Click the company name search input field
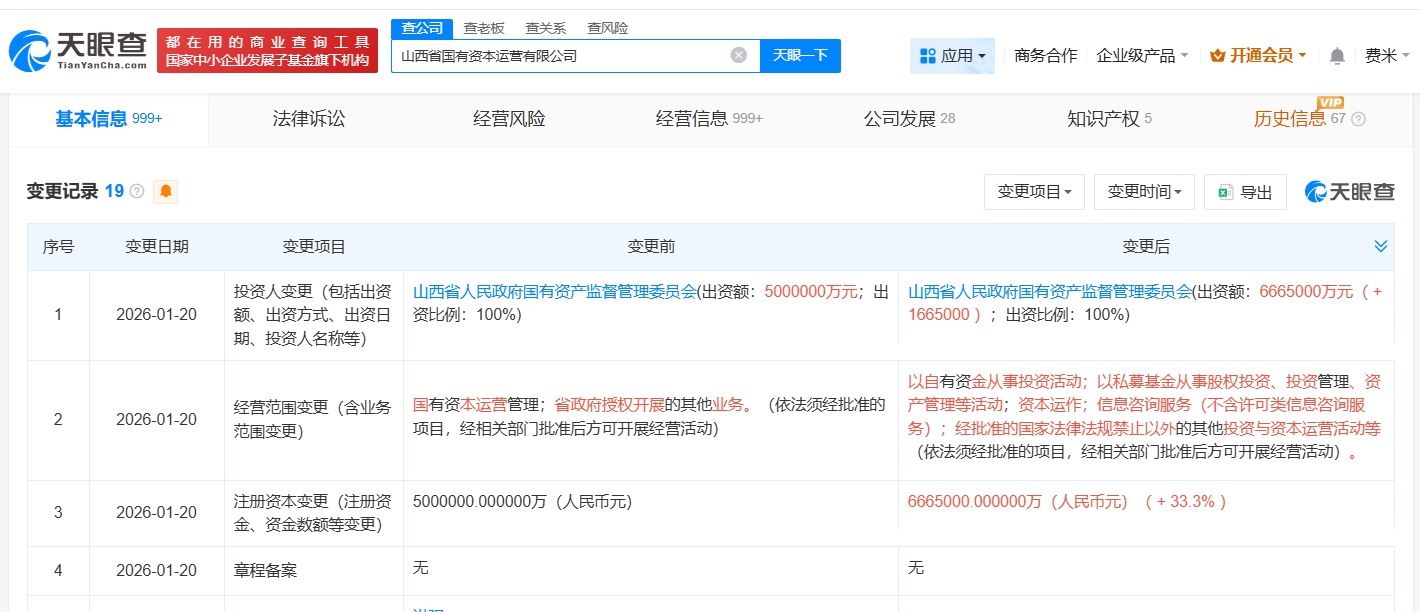 [x=560, y=56]
